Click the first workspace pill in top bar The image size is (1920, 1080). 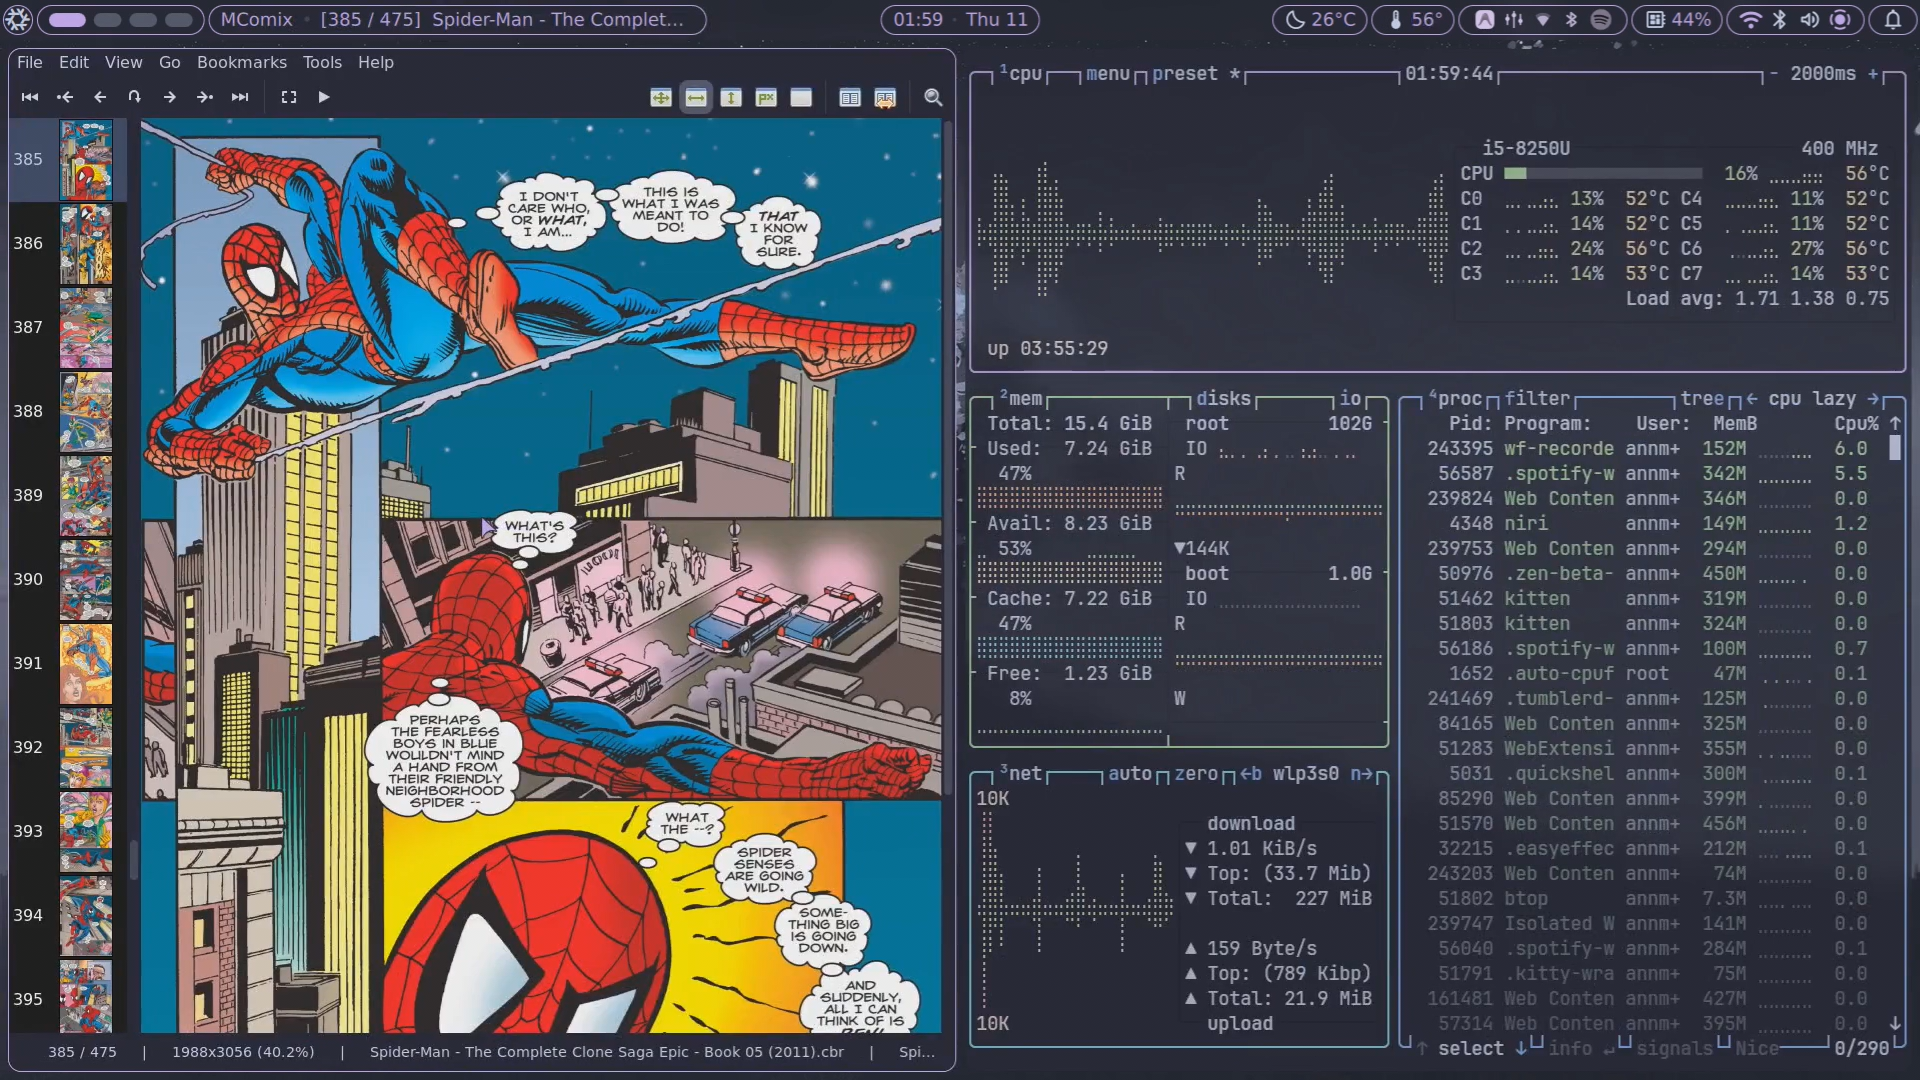click(67, 20)
